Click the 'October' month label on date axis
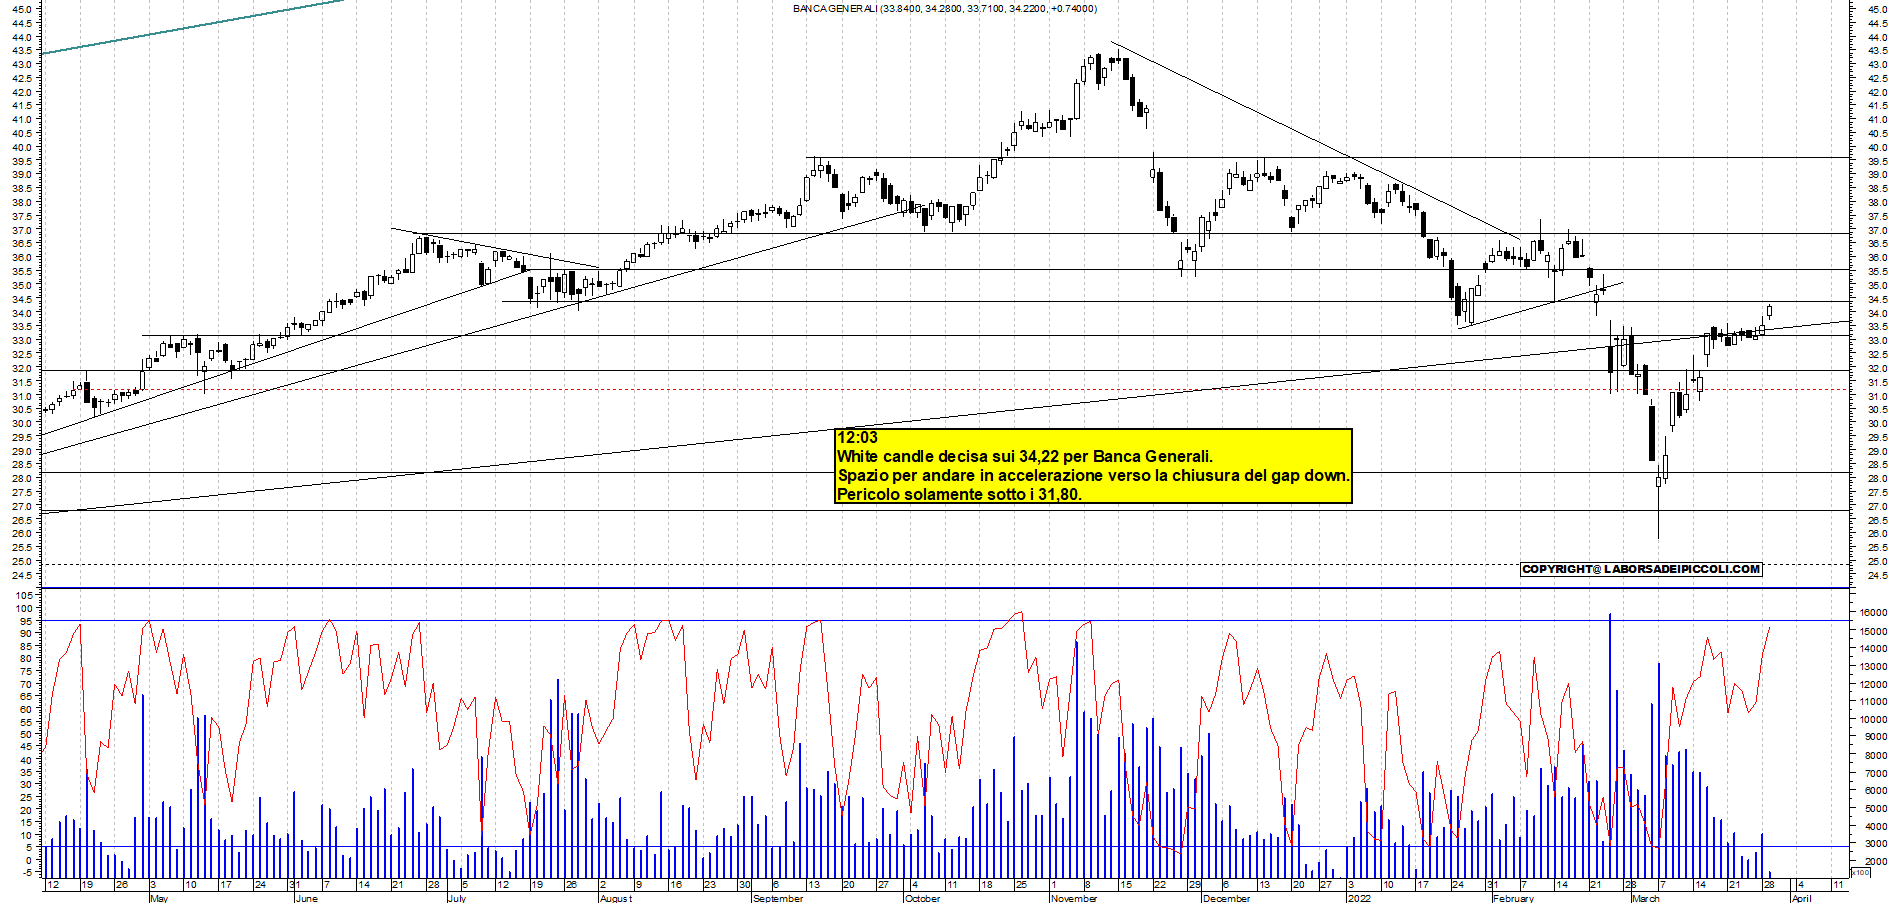The image size is (1890, 903). 922,898
